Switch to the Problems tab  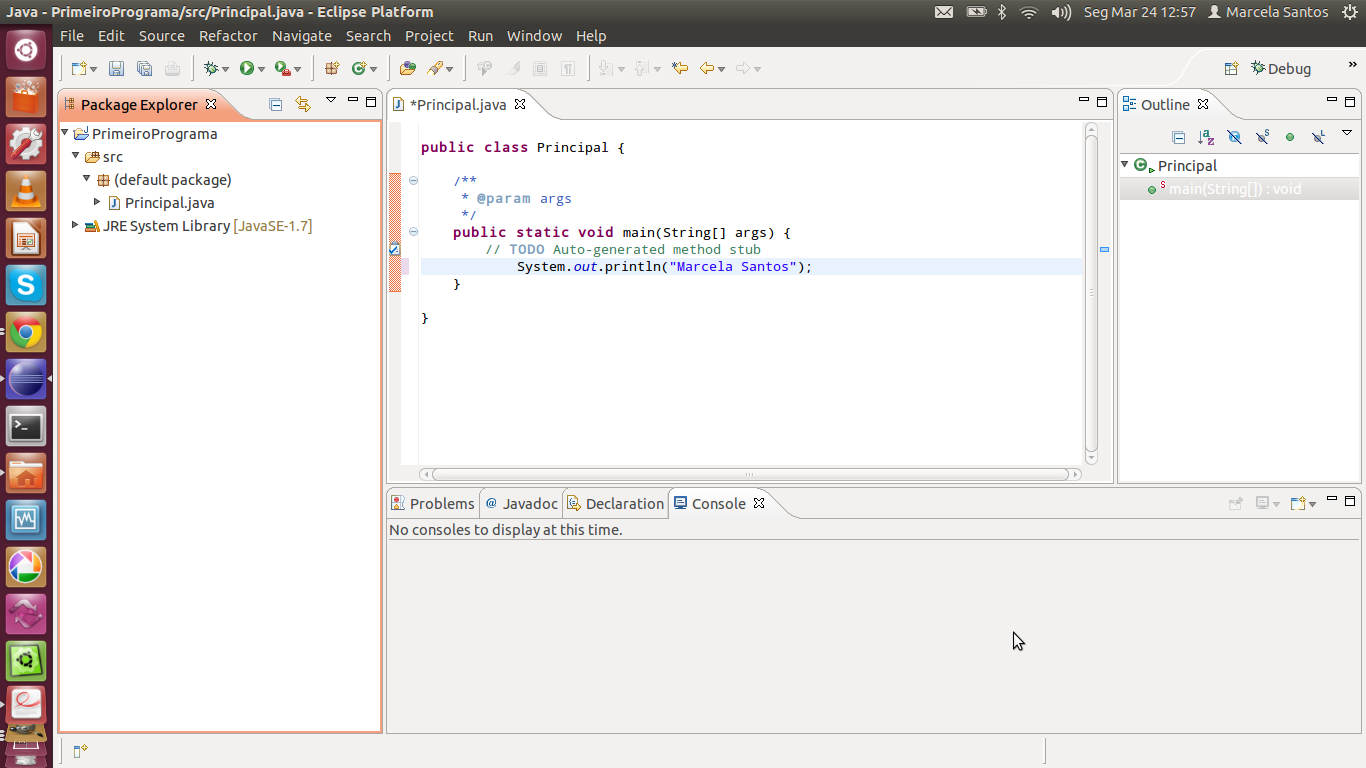[x=432, y=504]
